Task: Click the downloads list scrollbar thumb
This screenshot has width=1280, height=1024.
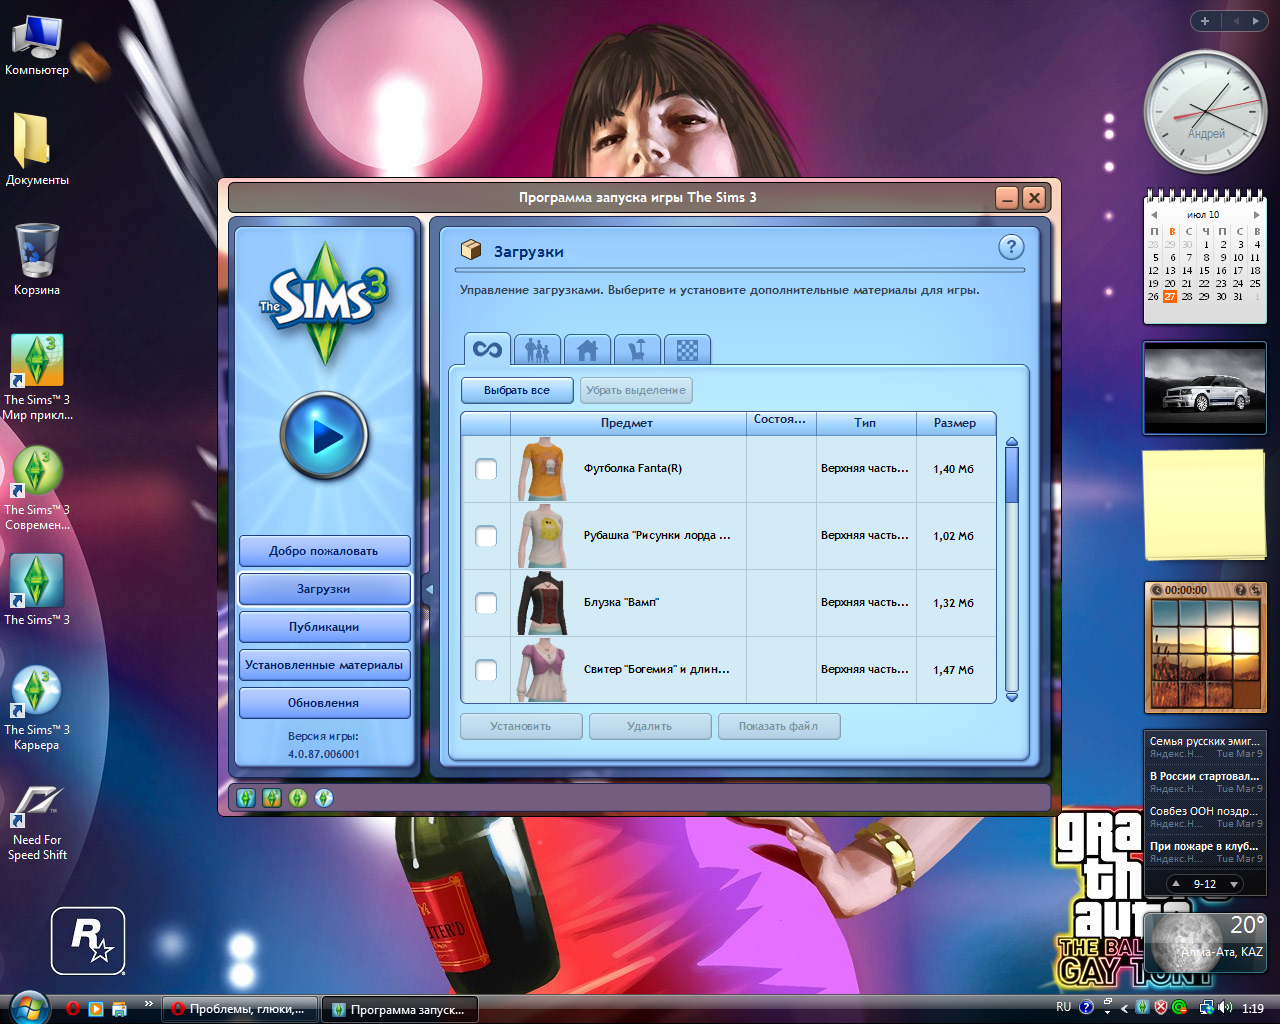Action: (x=1012, y=475)
